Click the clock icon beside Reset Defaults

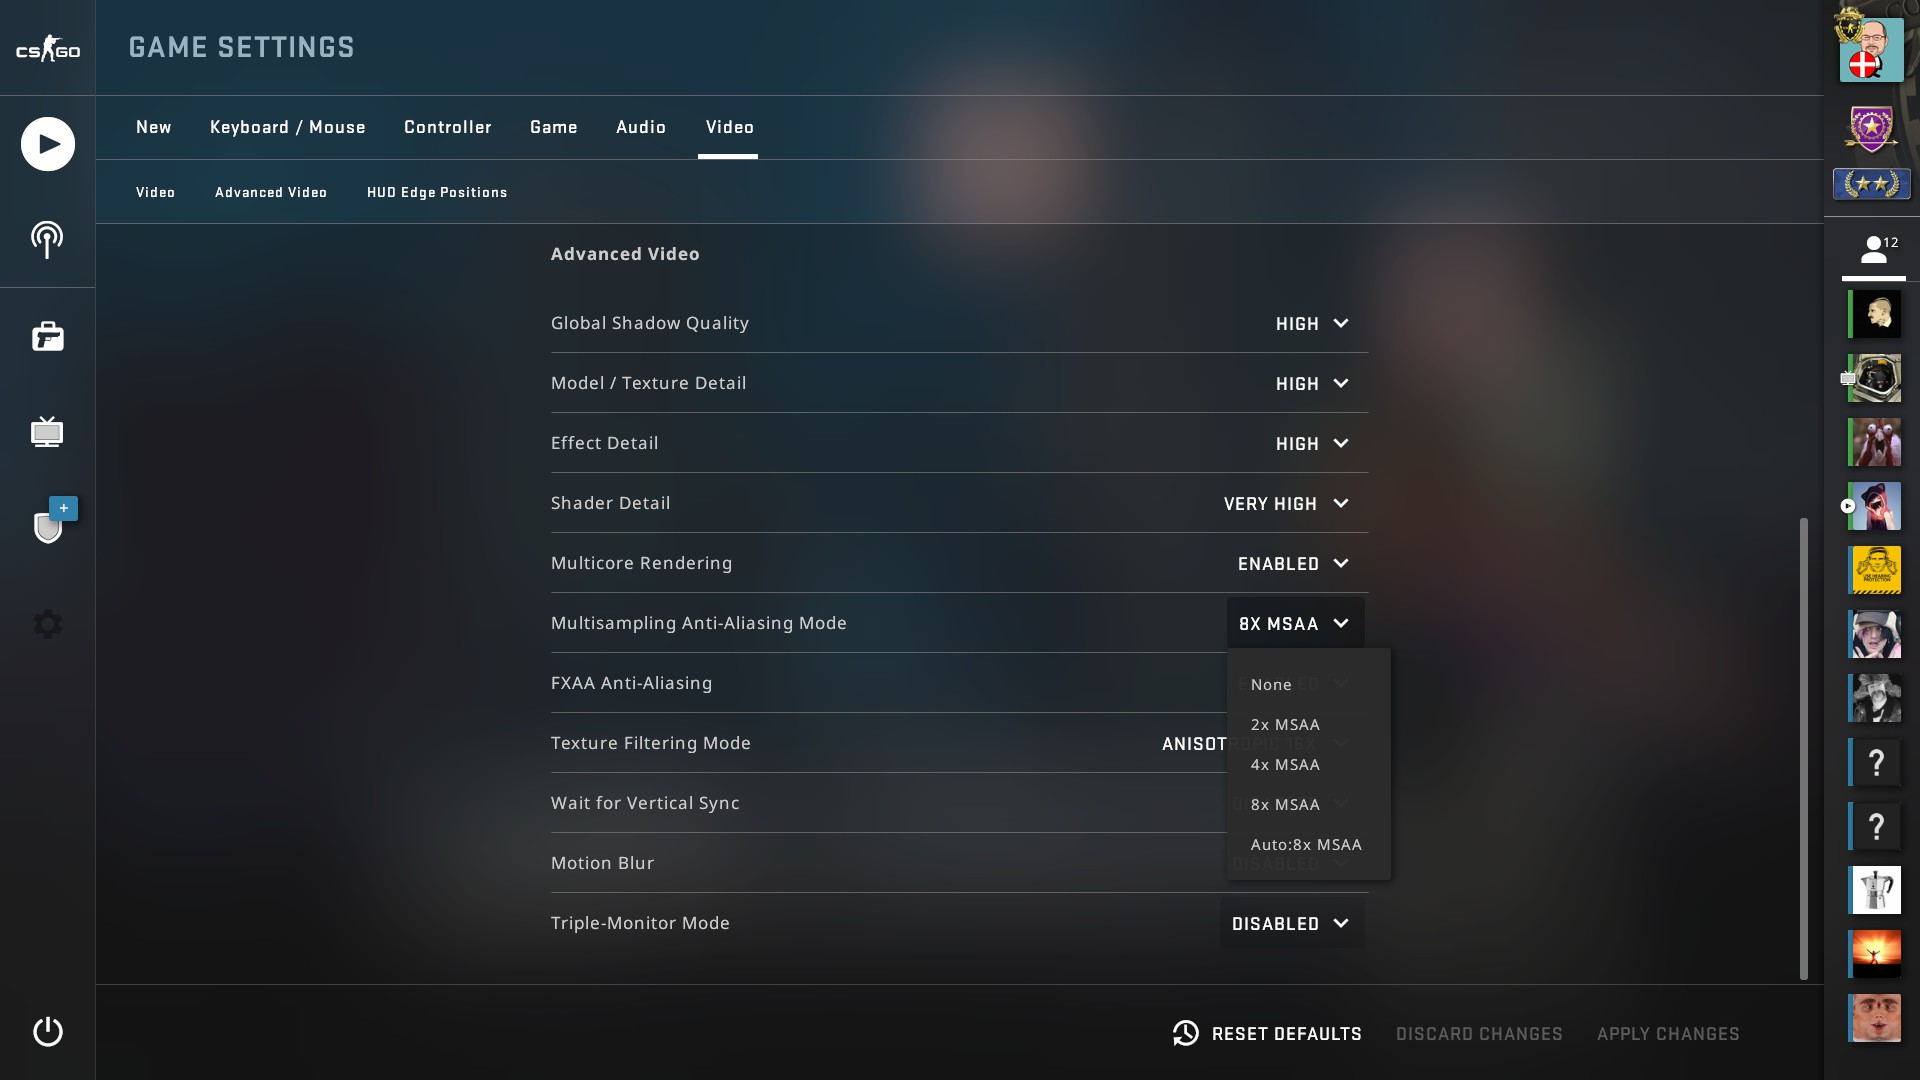(x=1186, y=1033)
